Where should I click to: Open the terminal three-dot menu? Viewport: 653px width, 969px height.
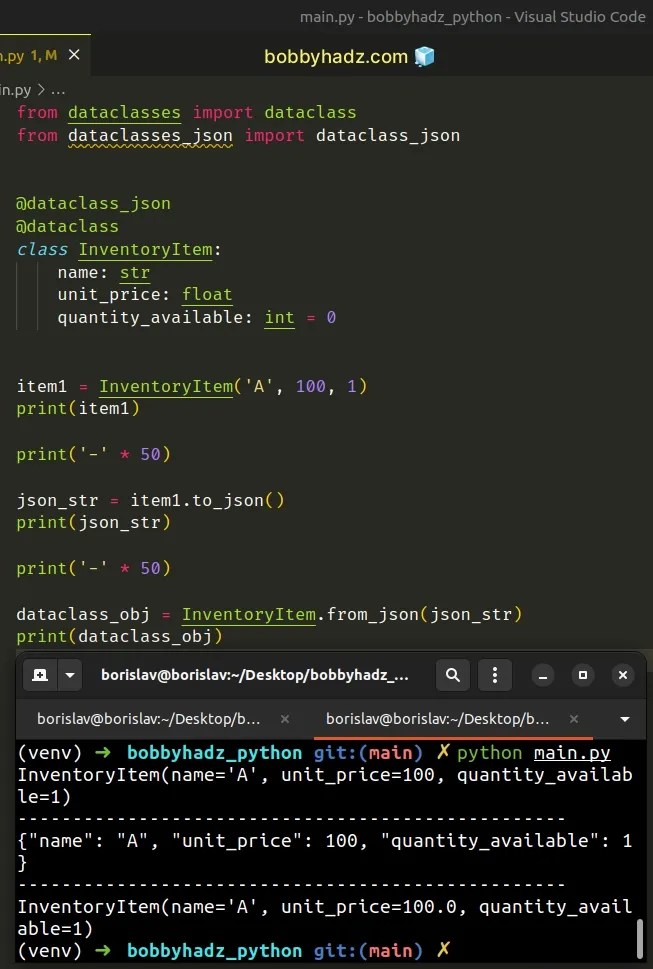point(494,675)
